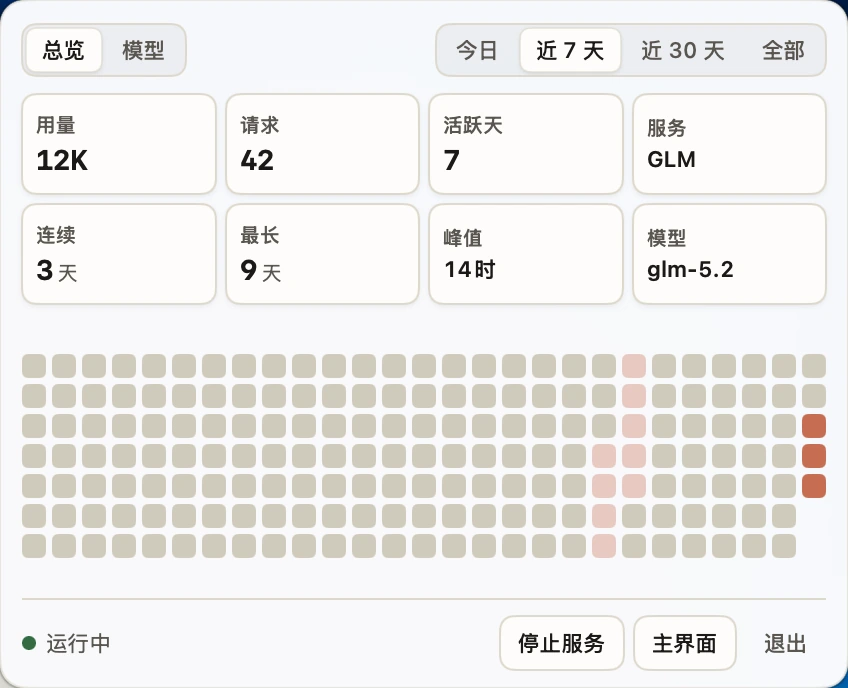Show 全部 time range
Viewport: 848px width, 688px height.
(783, 50)
